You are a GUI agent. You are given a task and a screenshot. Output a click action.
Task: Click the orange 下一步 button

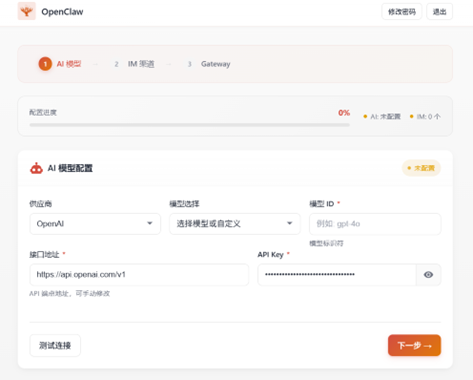click(414, 345)
